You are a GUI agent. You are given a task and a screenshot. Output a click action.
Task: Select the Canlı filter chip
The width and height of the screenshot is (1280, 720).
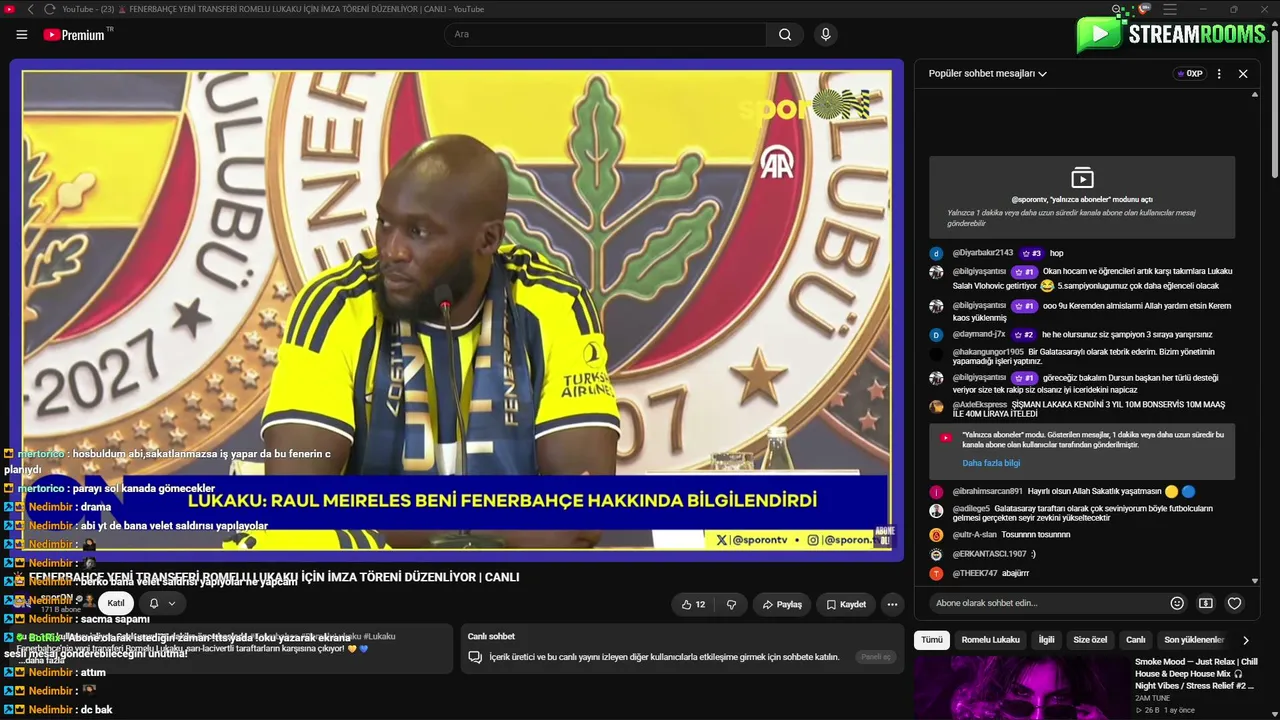coord(1136,640)
